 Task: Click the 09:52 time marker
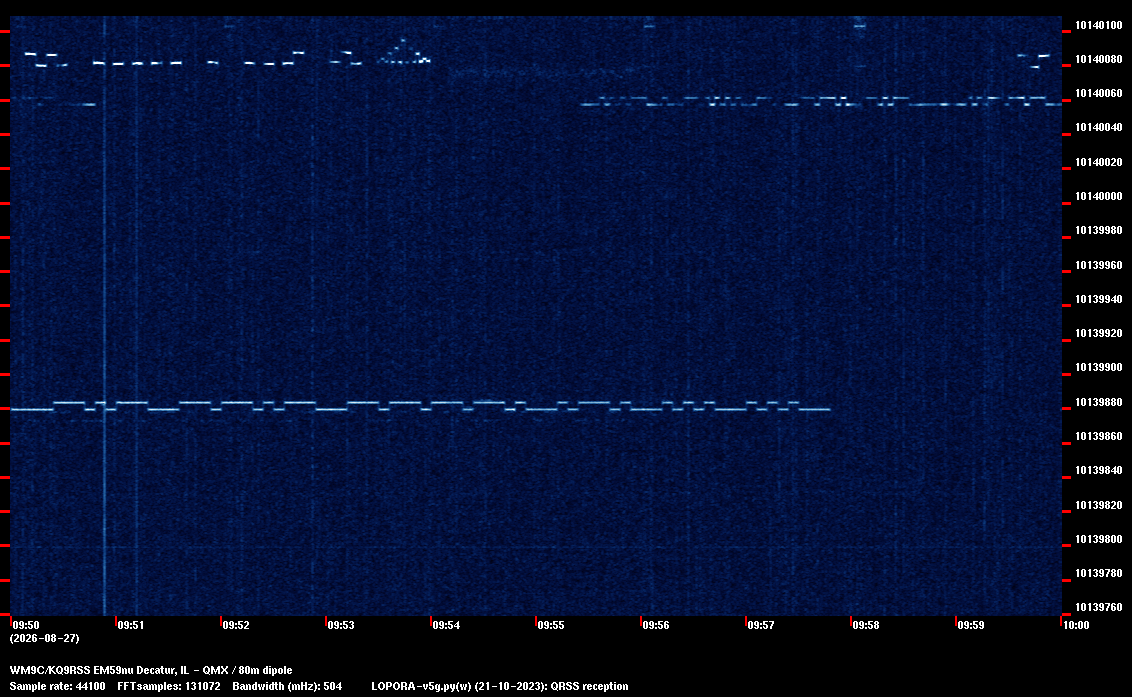[x=236, y=625]
